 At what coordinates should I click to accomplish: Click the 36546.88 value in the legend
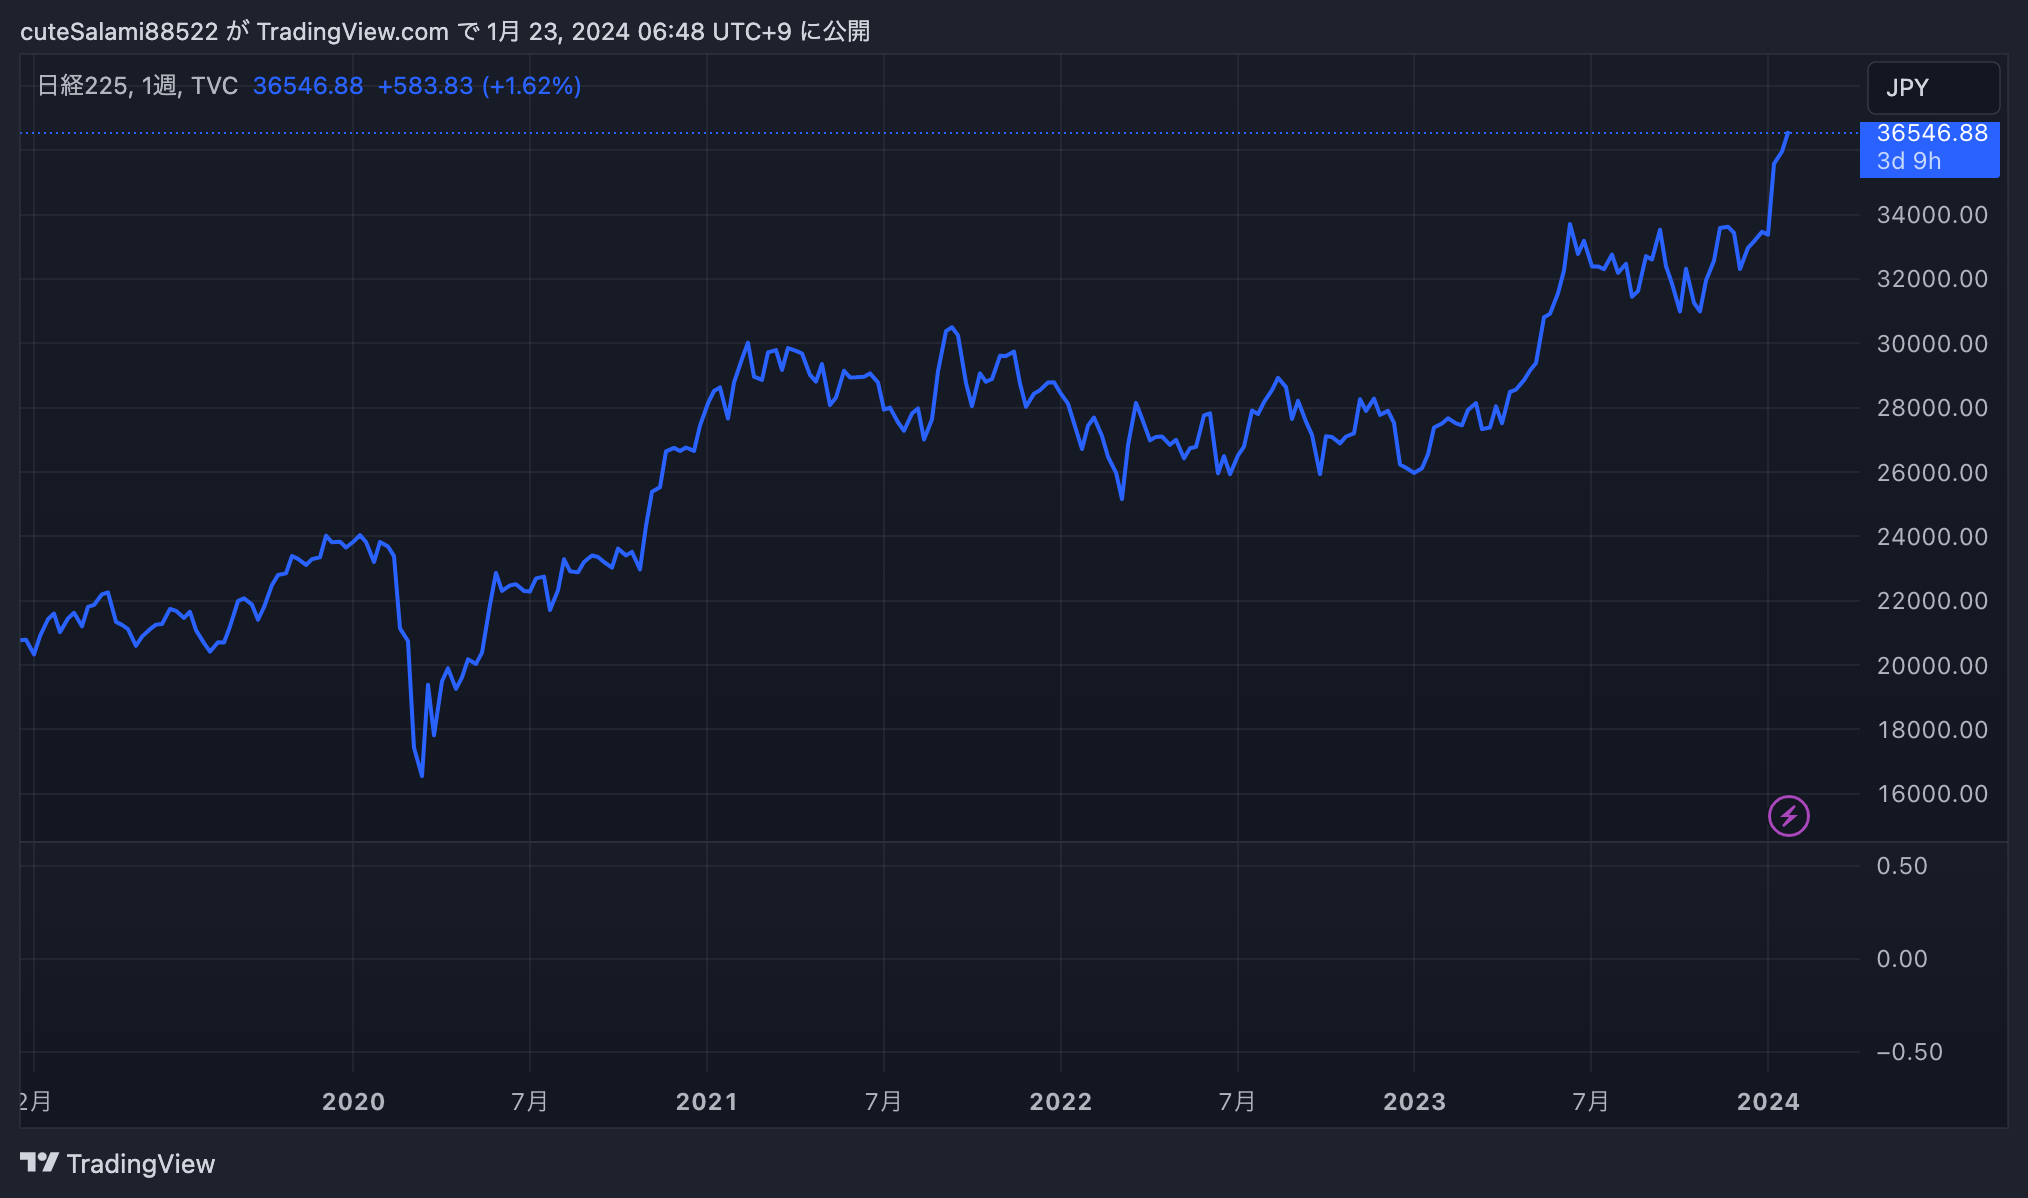pyautogui.click(x=308, y=86)
